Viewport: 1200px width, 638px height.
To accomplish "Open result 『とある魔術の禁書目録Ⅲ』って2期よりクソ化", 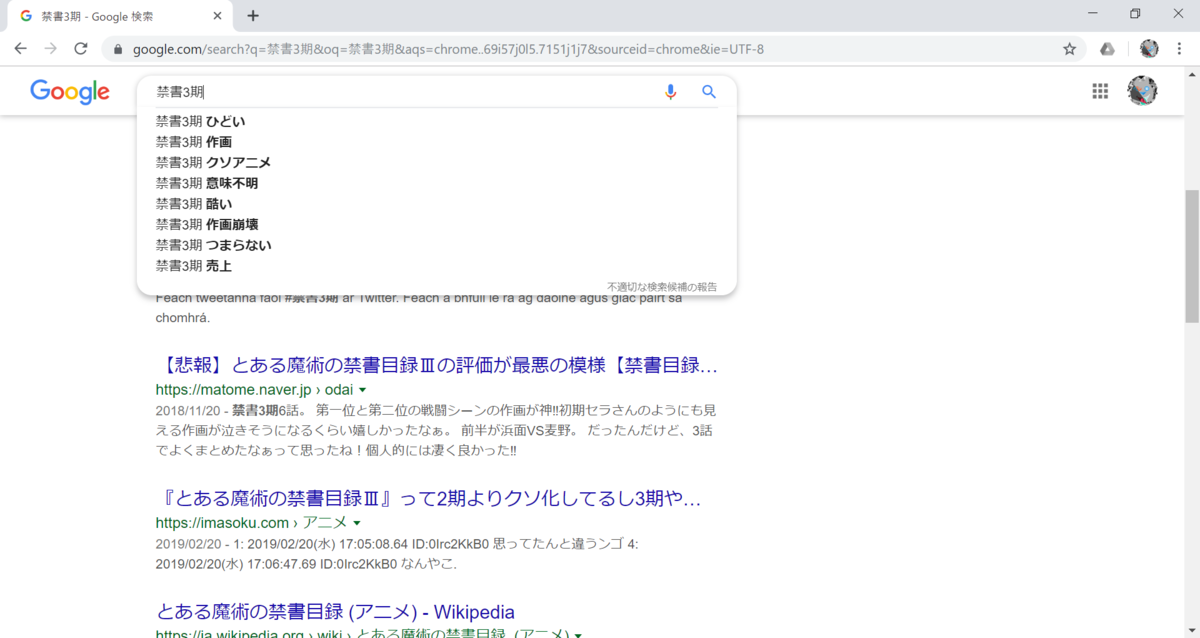I will pyautogui.click(x=428, y=498).
